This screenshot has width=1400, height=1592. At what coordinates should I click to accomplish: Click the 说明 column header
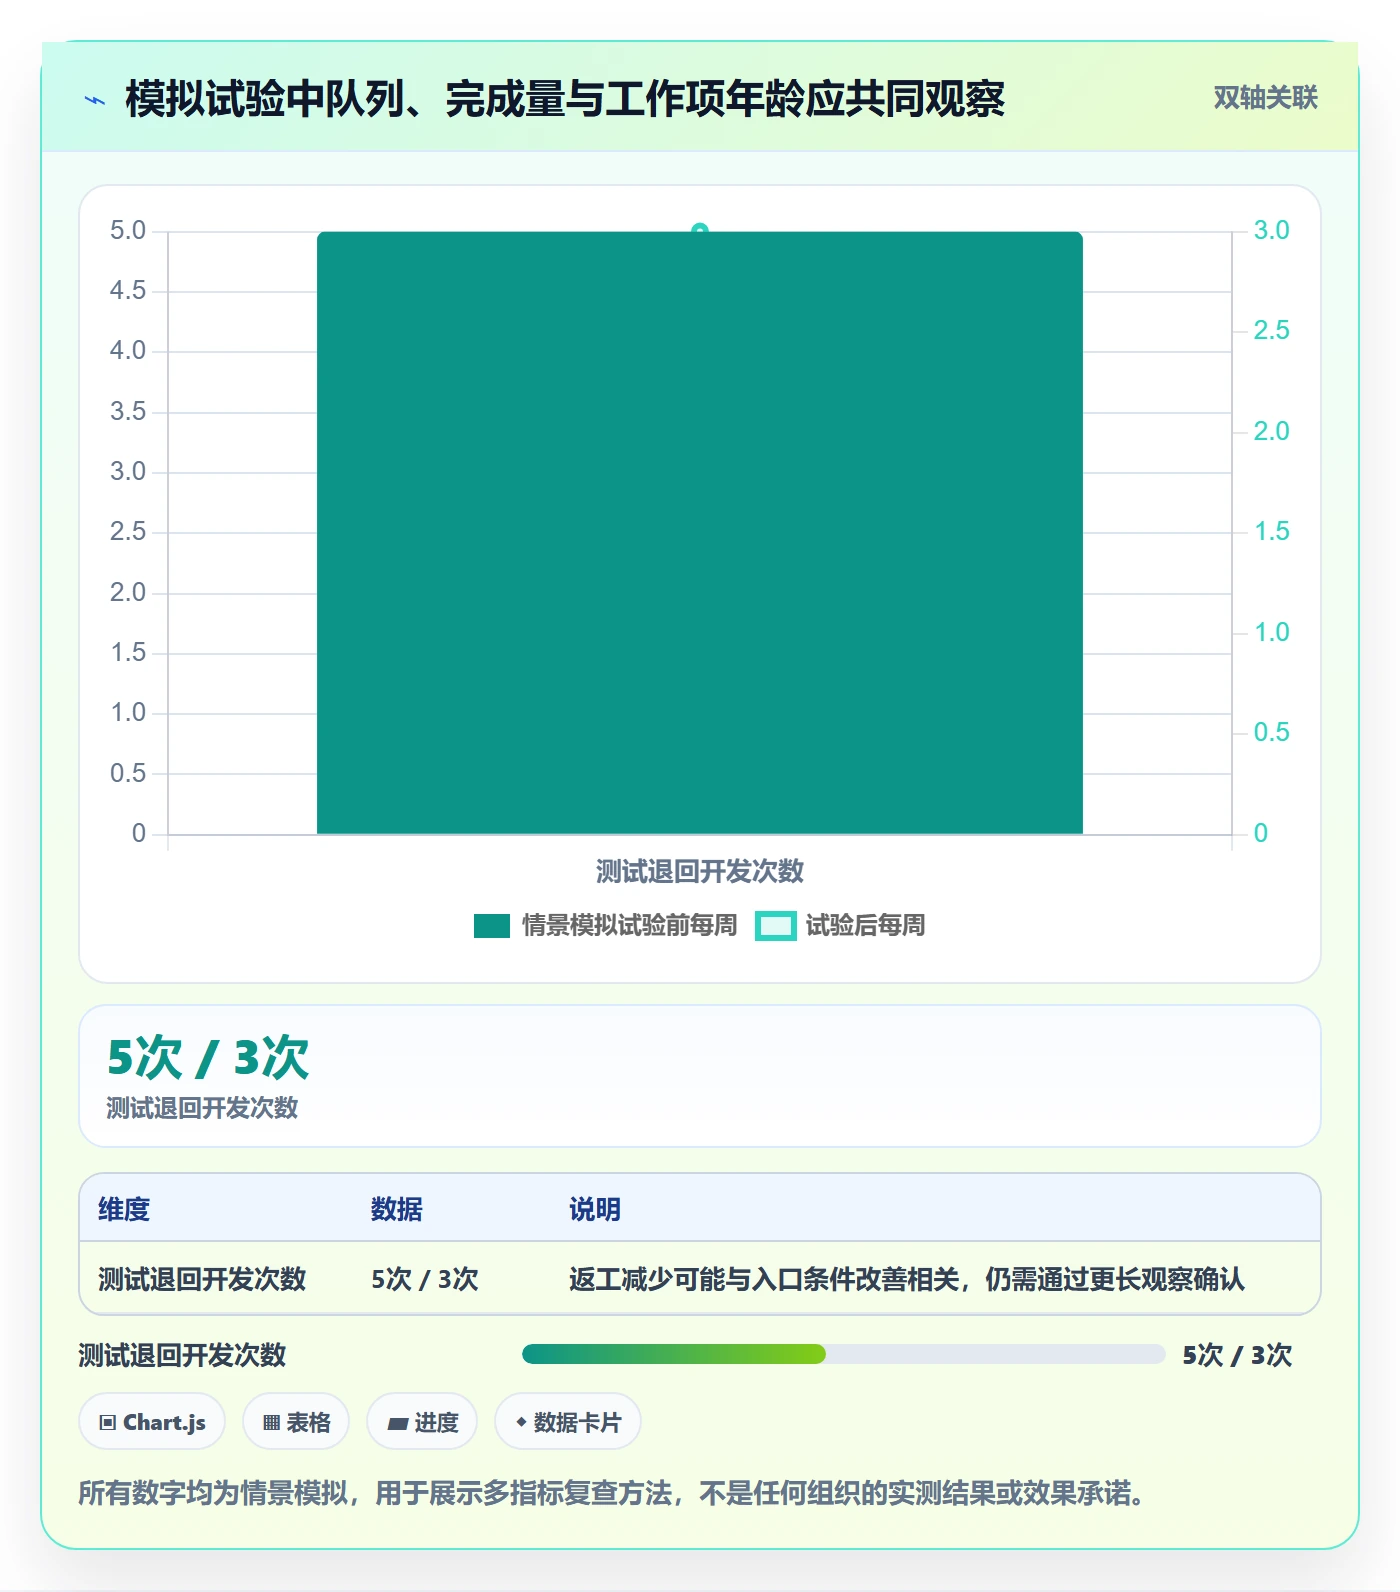(x=594, y=1210)
